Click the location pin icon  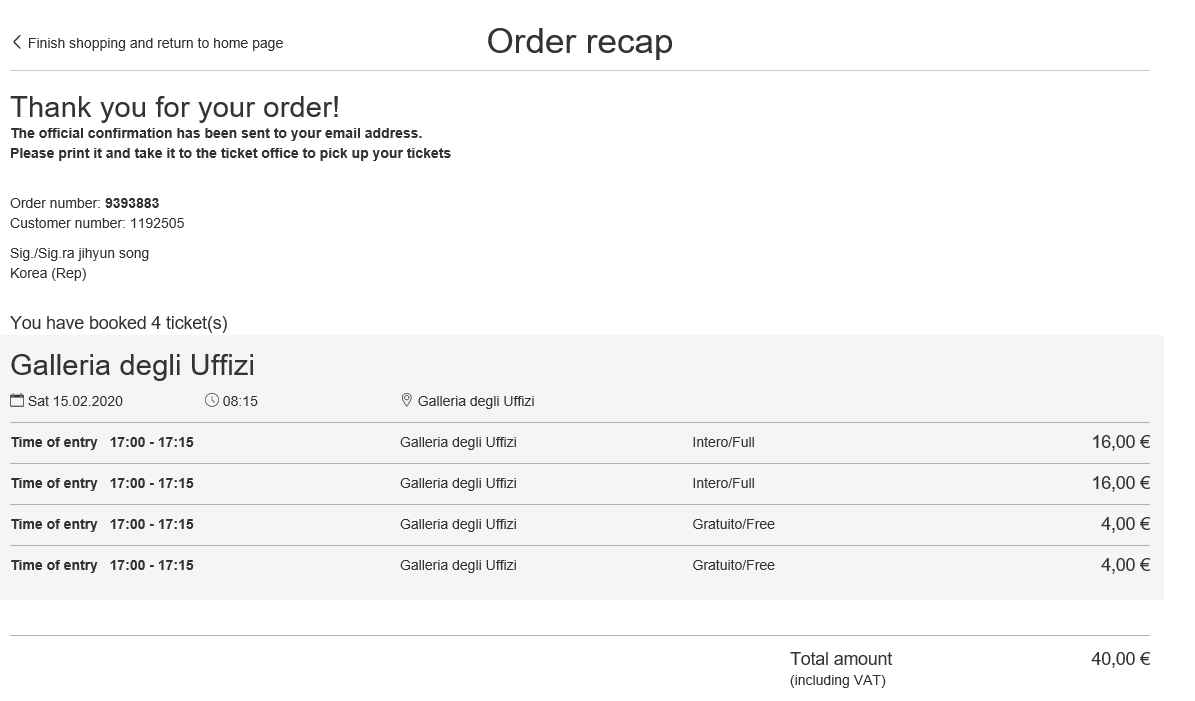click(x=406, y=400)
